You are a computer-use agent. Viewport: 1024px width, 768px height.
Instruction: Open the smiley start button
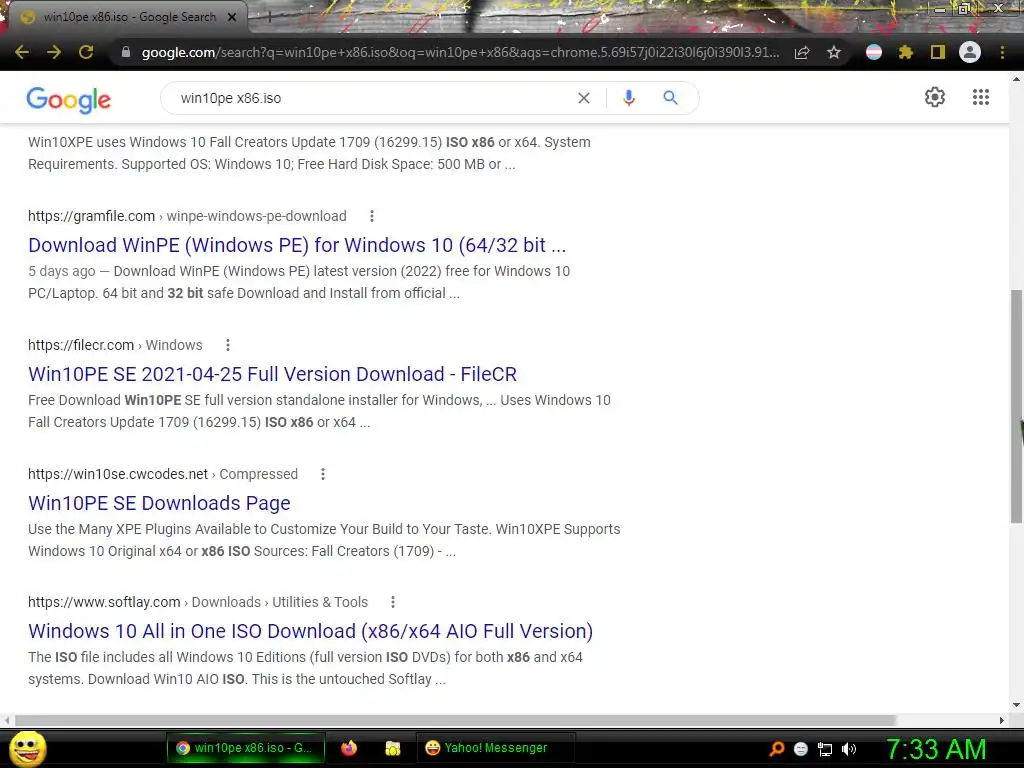pos(28,748)
